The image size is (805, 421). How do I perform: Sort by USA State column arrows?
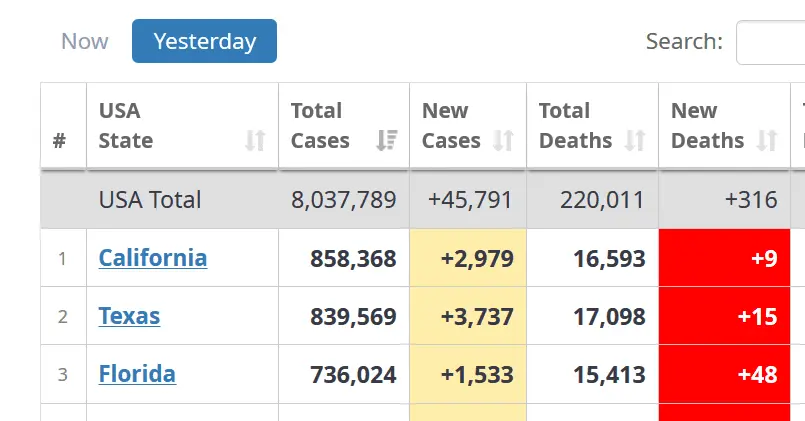[x=255, y=141]
